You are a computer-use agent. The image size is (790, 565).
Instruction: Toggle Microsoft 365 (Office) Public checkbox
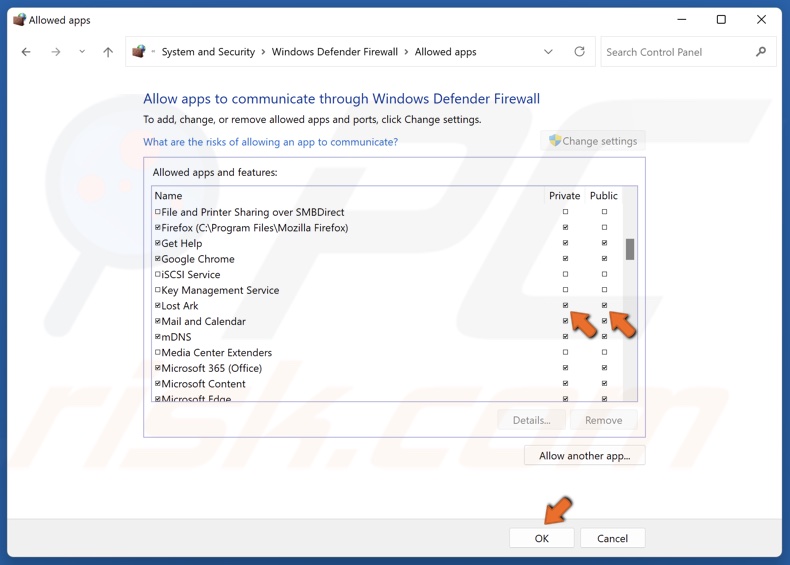(604, 368)
